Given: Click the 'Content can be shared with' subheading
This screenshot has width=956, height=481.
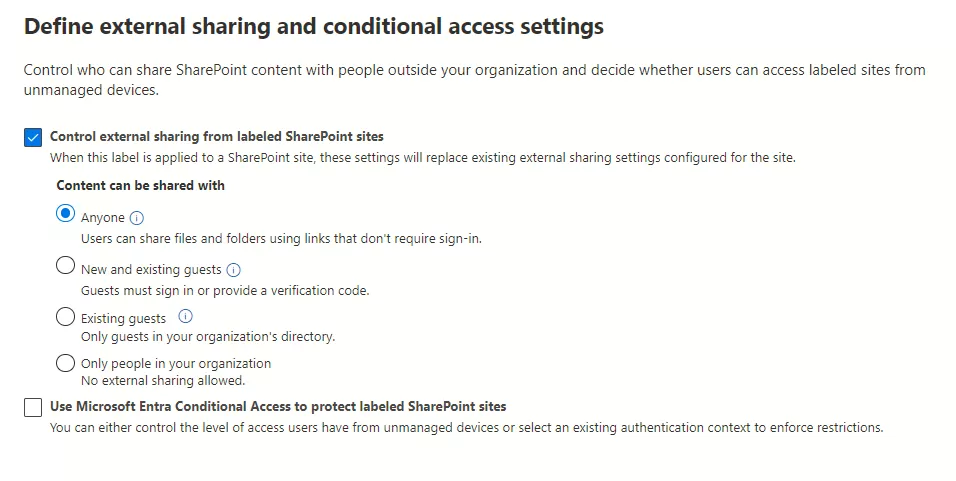Looking at the screenshot, I should point(140,186).
